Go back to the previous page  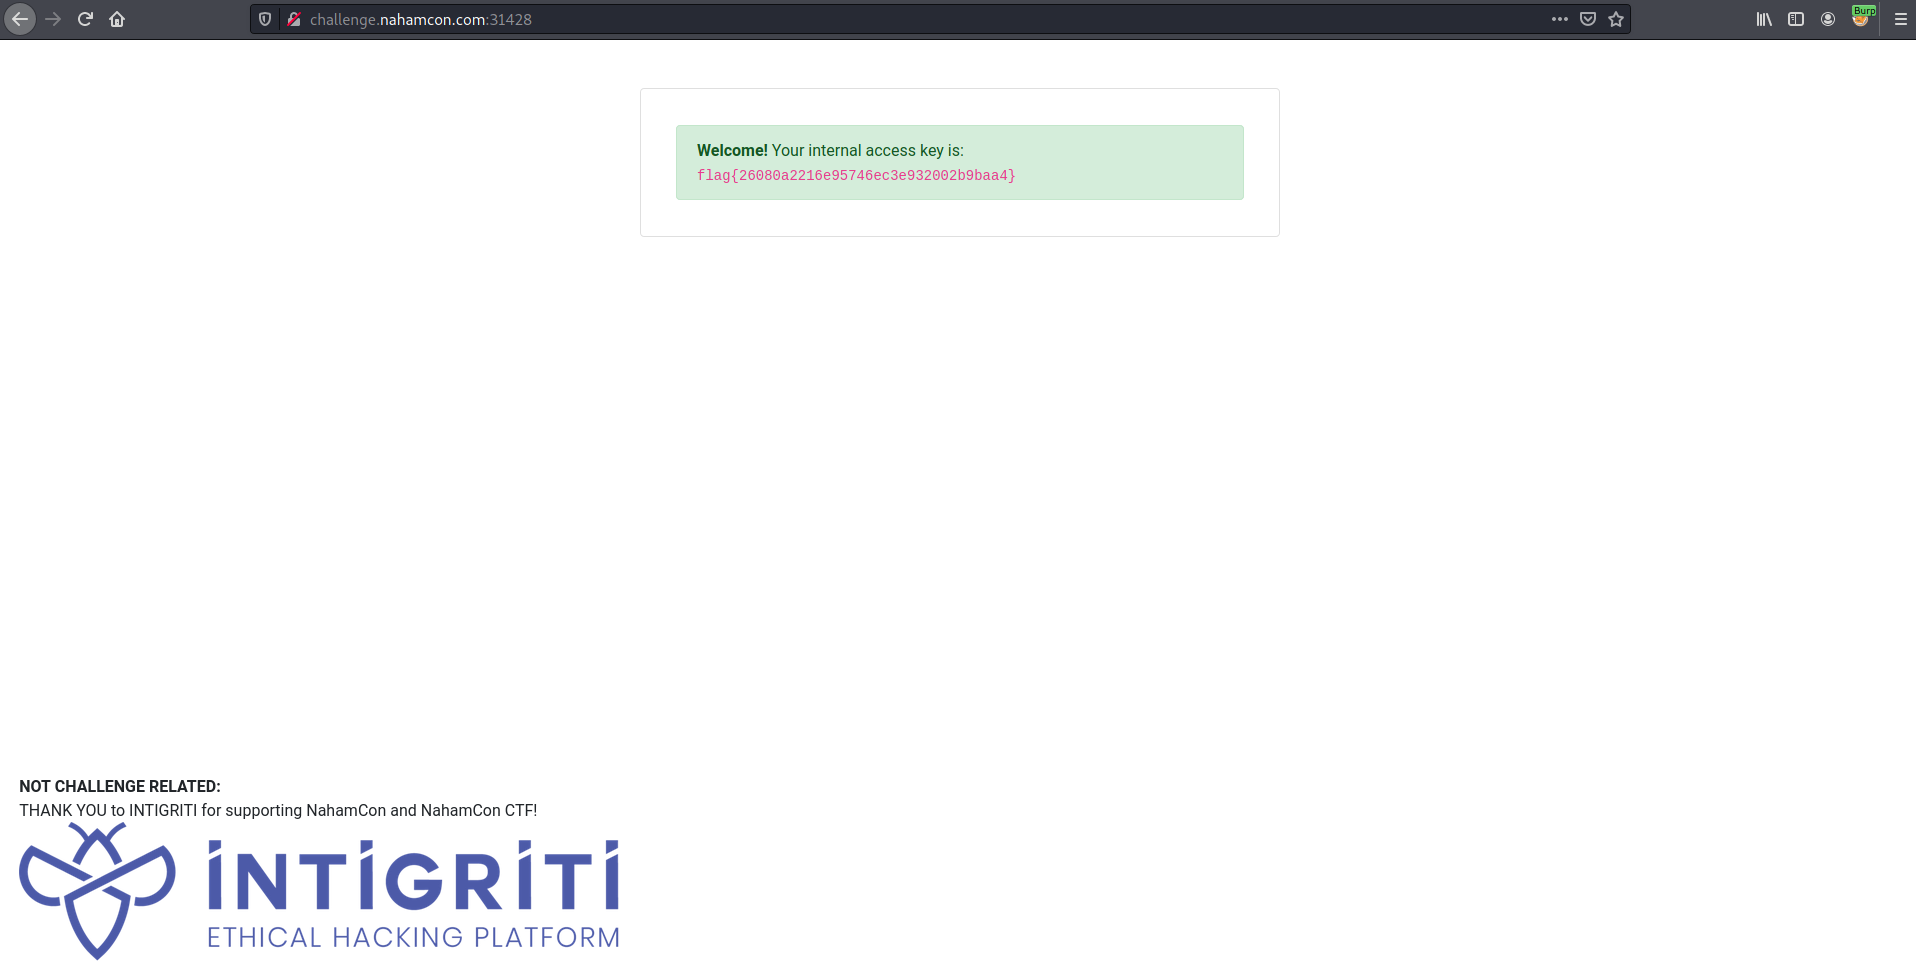coord(20,19)
